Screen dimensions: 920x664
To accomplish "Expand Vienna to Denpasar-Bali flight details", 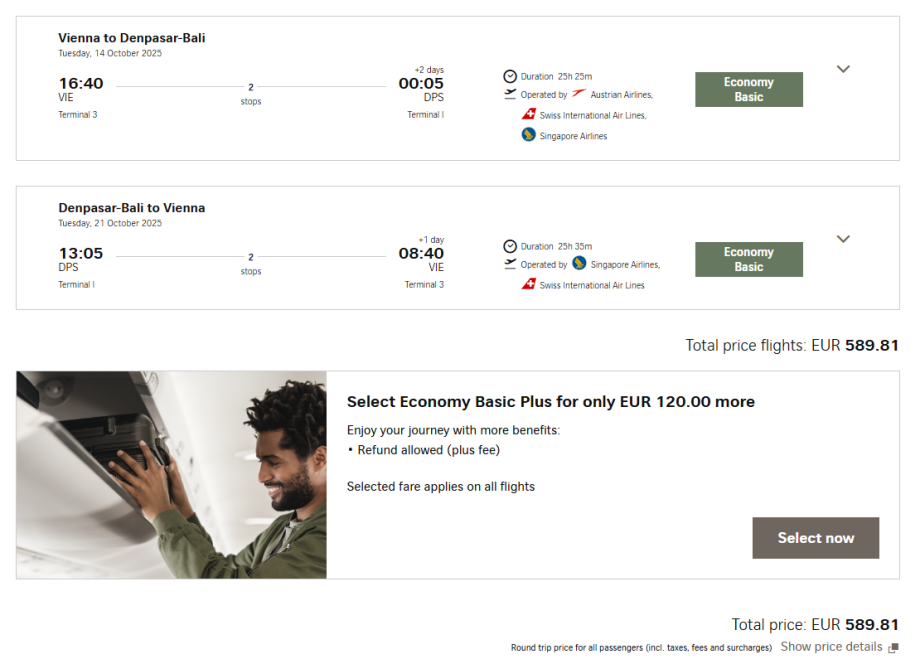I will coord(843,69).
